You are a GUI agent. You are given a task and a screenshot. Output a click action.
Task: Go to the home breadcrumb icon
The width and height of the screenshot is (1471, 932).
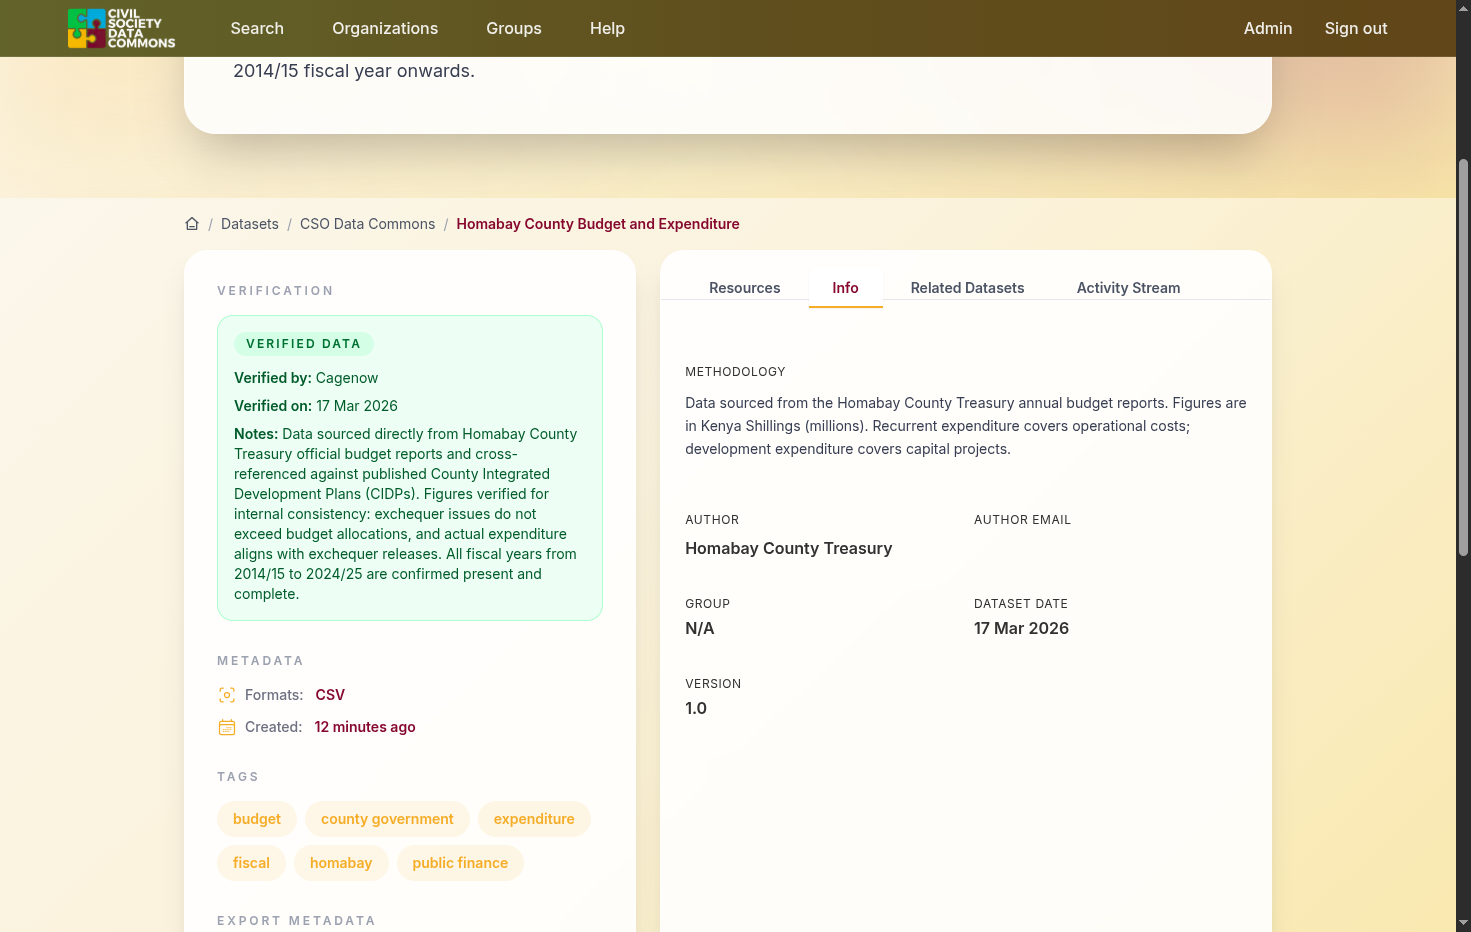[x=192, y=224]
